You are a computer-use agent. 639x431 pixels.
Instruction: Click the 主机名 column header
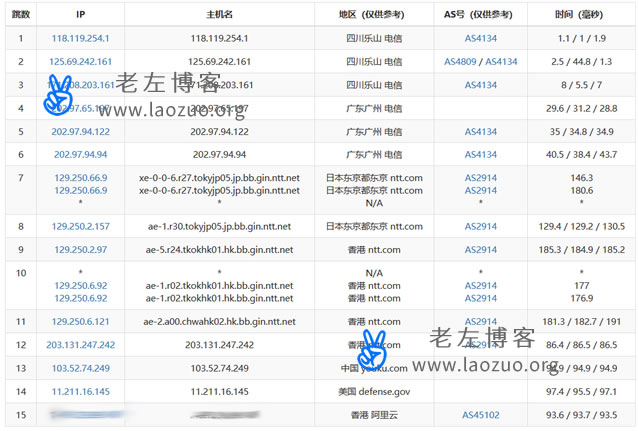(x=219, y=14)
